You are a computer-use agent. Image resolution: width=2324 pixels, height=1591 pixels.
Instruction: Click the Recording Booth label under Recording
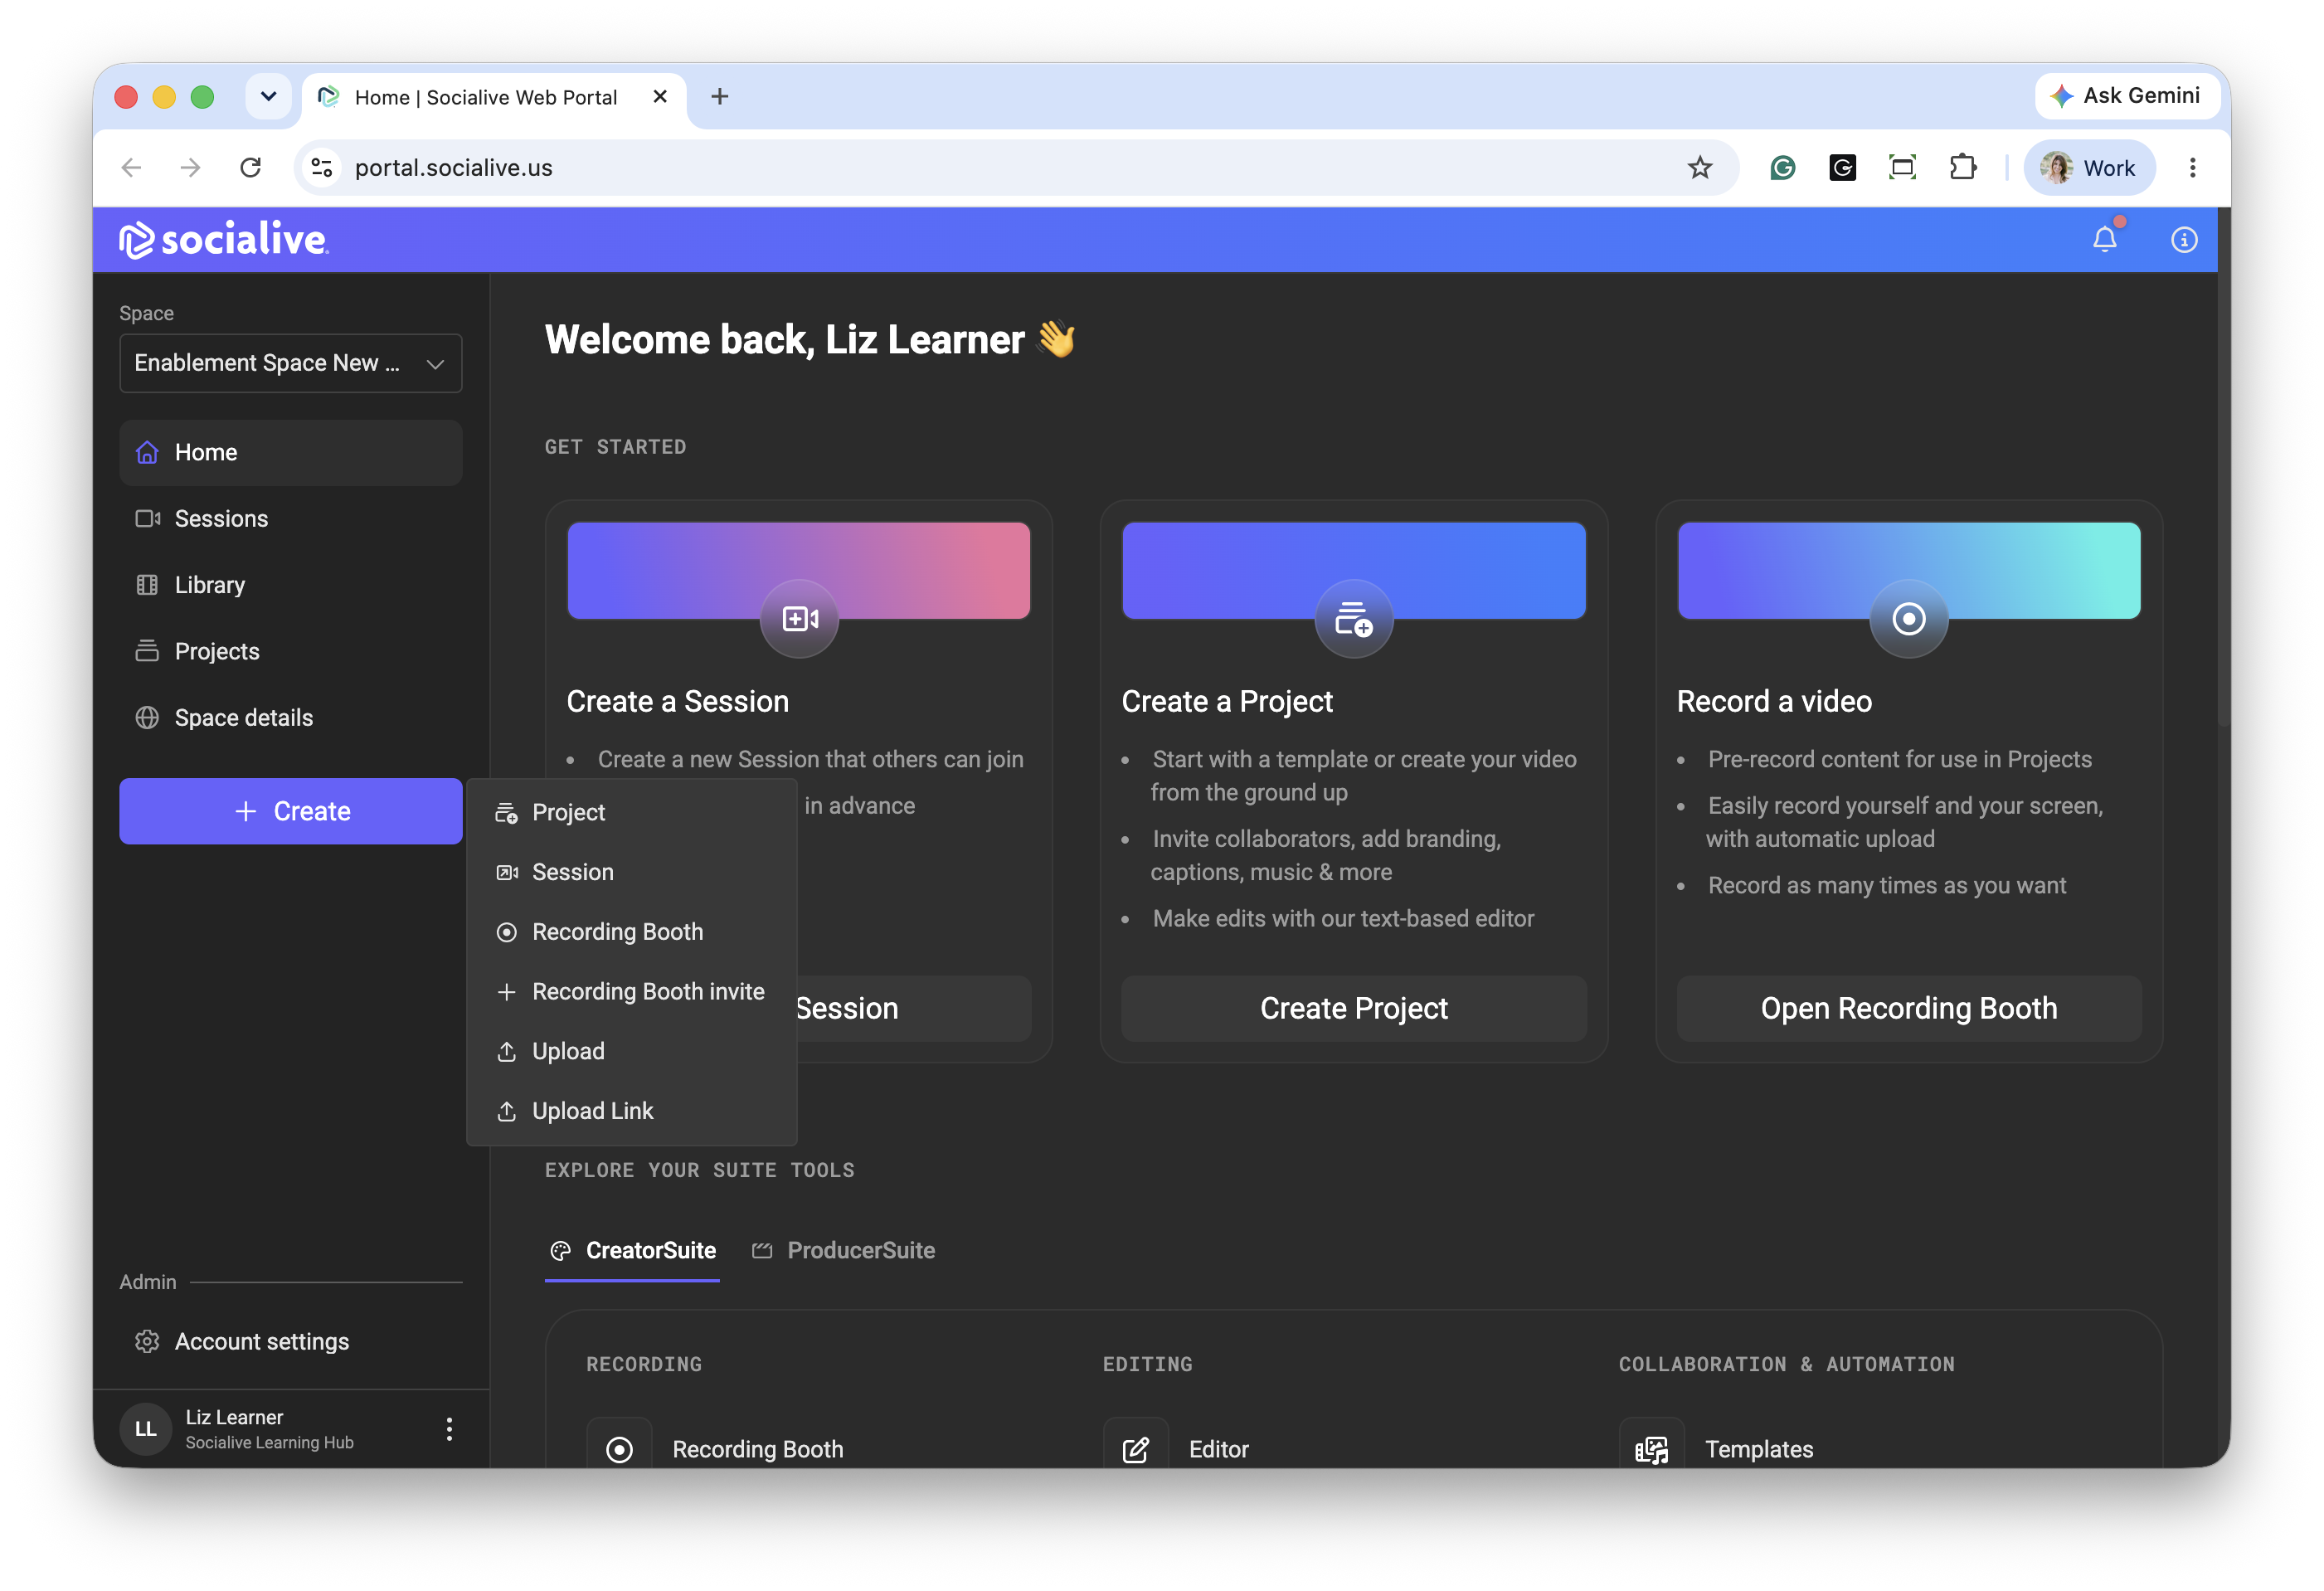point(758,1449)
